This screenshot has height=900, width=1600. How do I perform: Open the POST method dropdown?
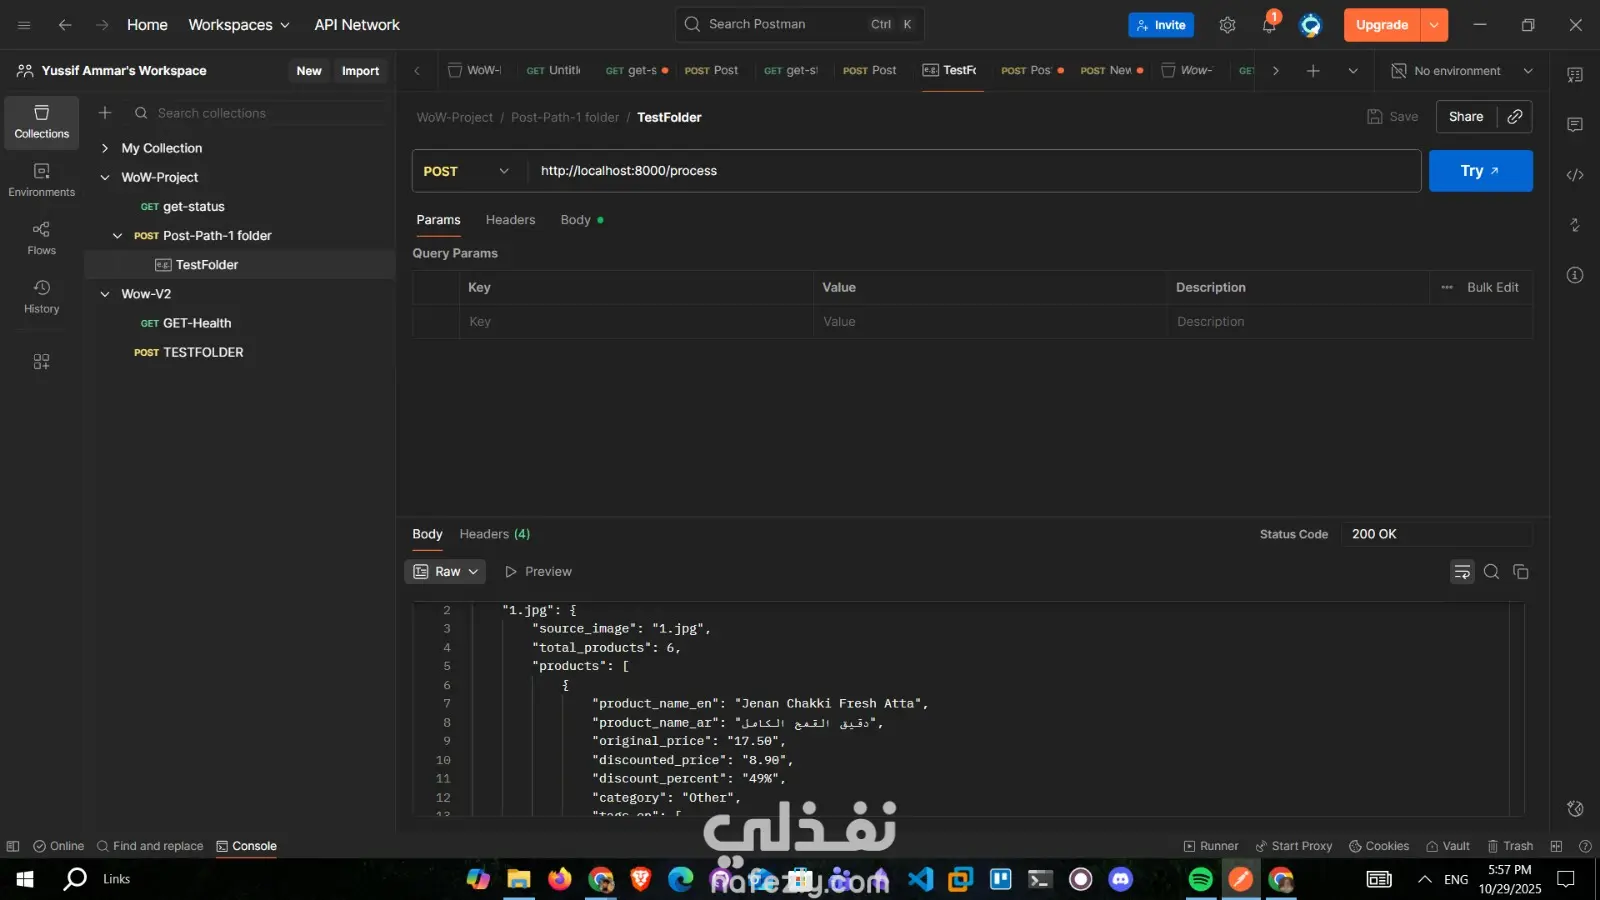467,171
